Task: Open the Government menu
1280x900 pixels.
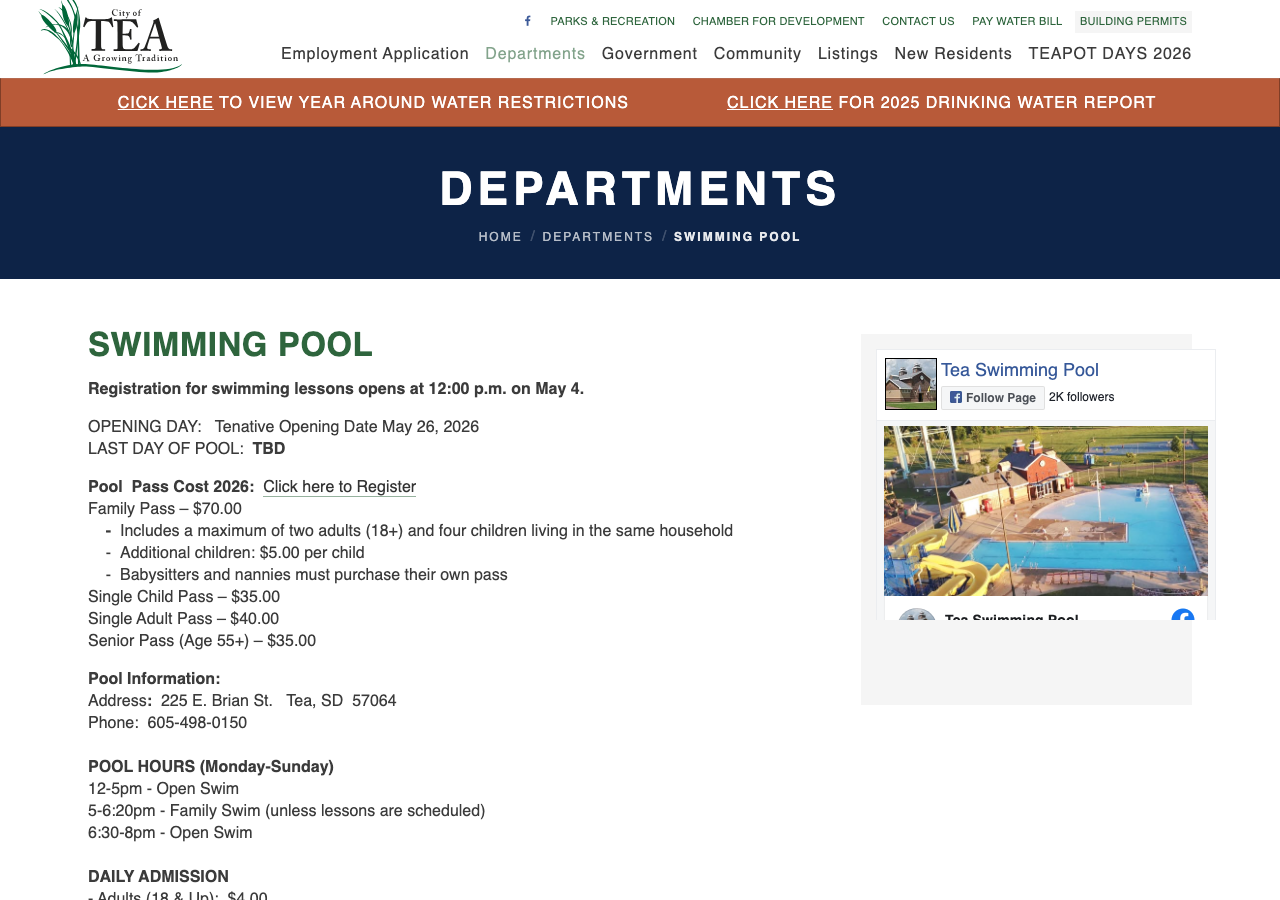Action: pos(650,54)
